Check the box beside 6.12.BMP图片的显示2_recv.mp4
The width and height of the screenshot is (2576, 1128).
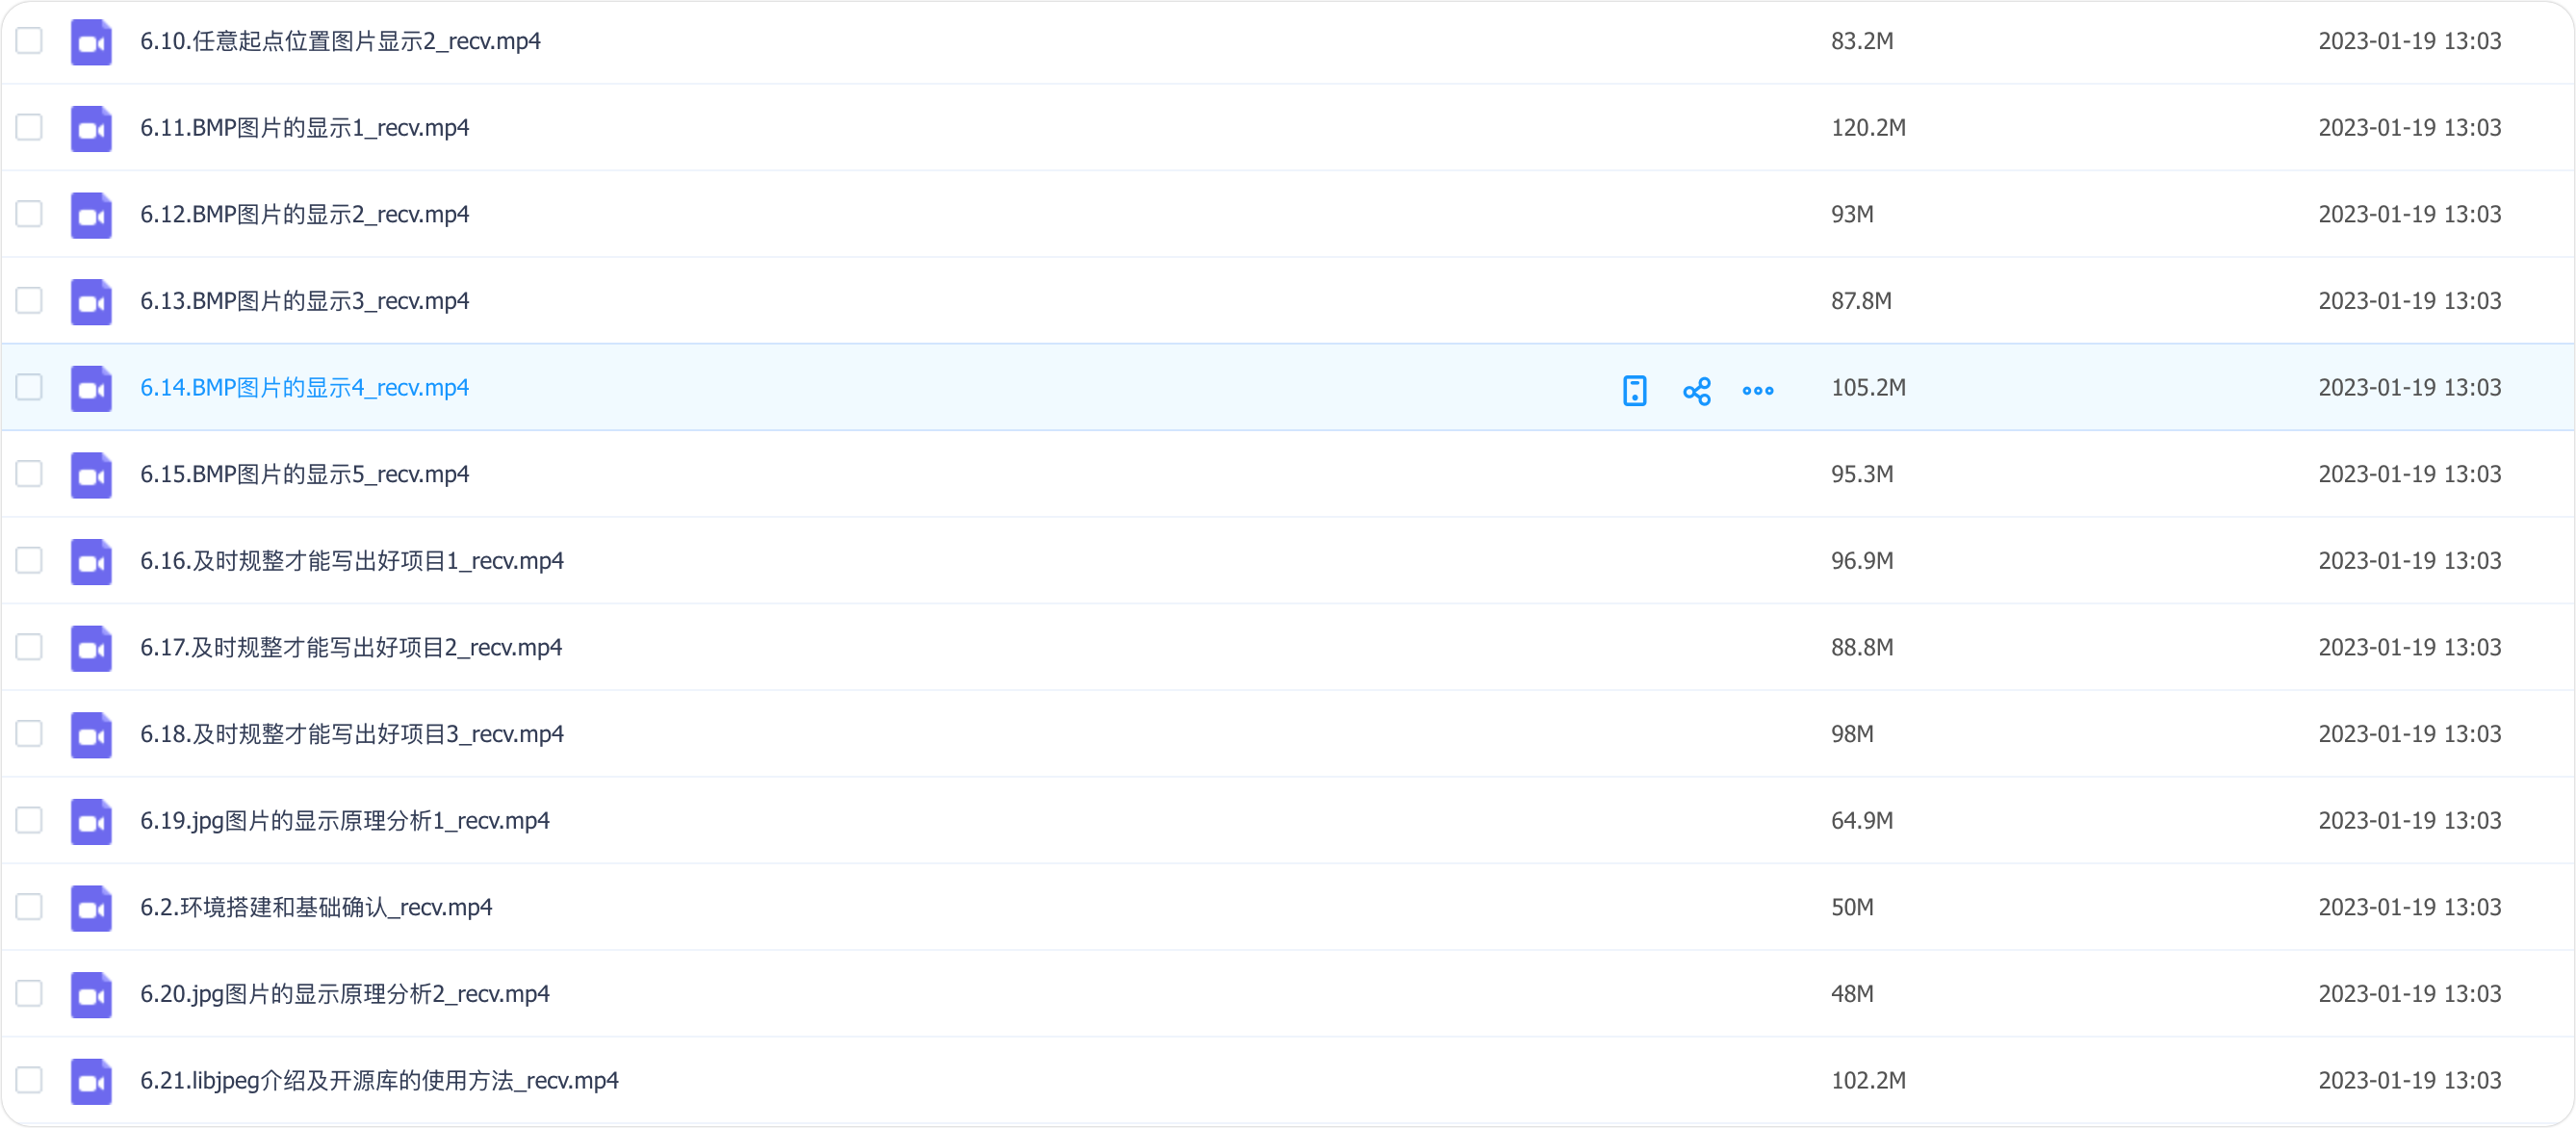point(29,214)
